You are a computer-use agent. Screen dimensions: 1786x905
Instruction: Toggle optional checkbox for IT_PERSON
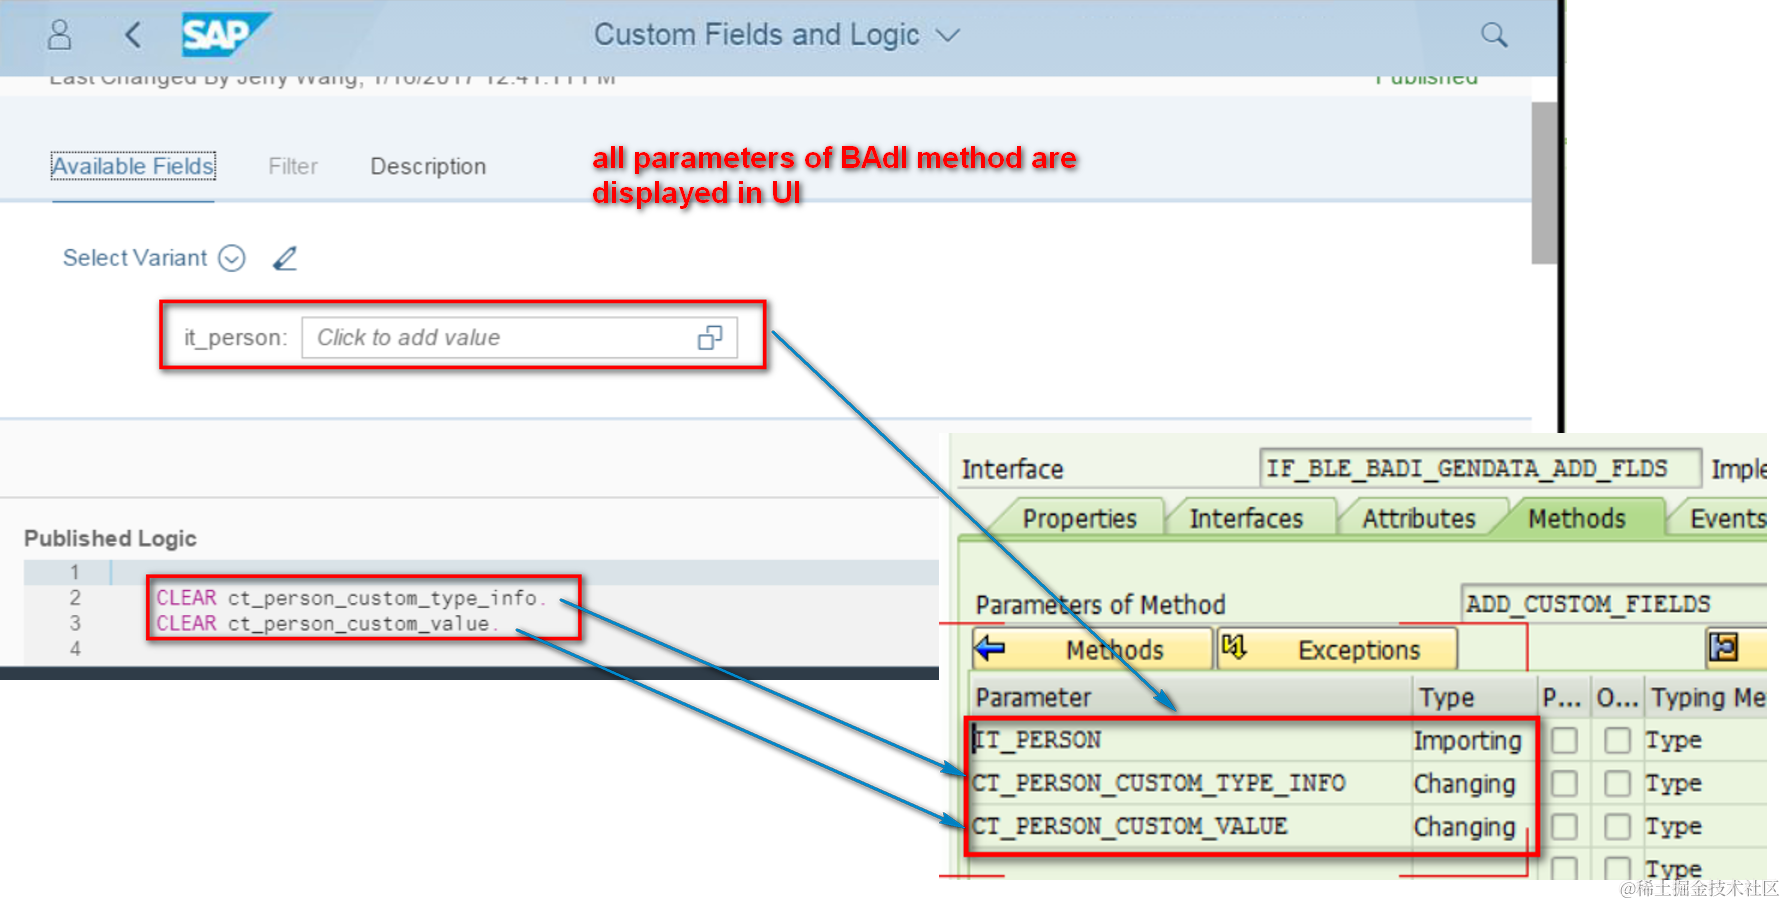point(1617,740)
